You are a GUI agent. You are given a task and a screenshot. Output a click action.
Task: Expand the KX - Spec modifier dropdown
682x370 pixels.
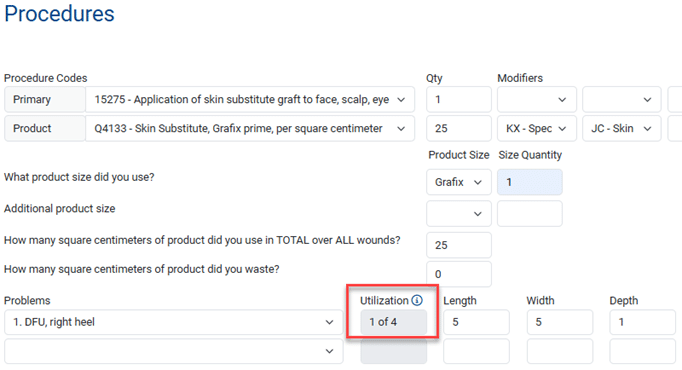coord(537,129)
